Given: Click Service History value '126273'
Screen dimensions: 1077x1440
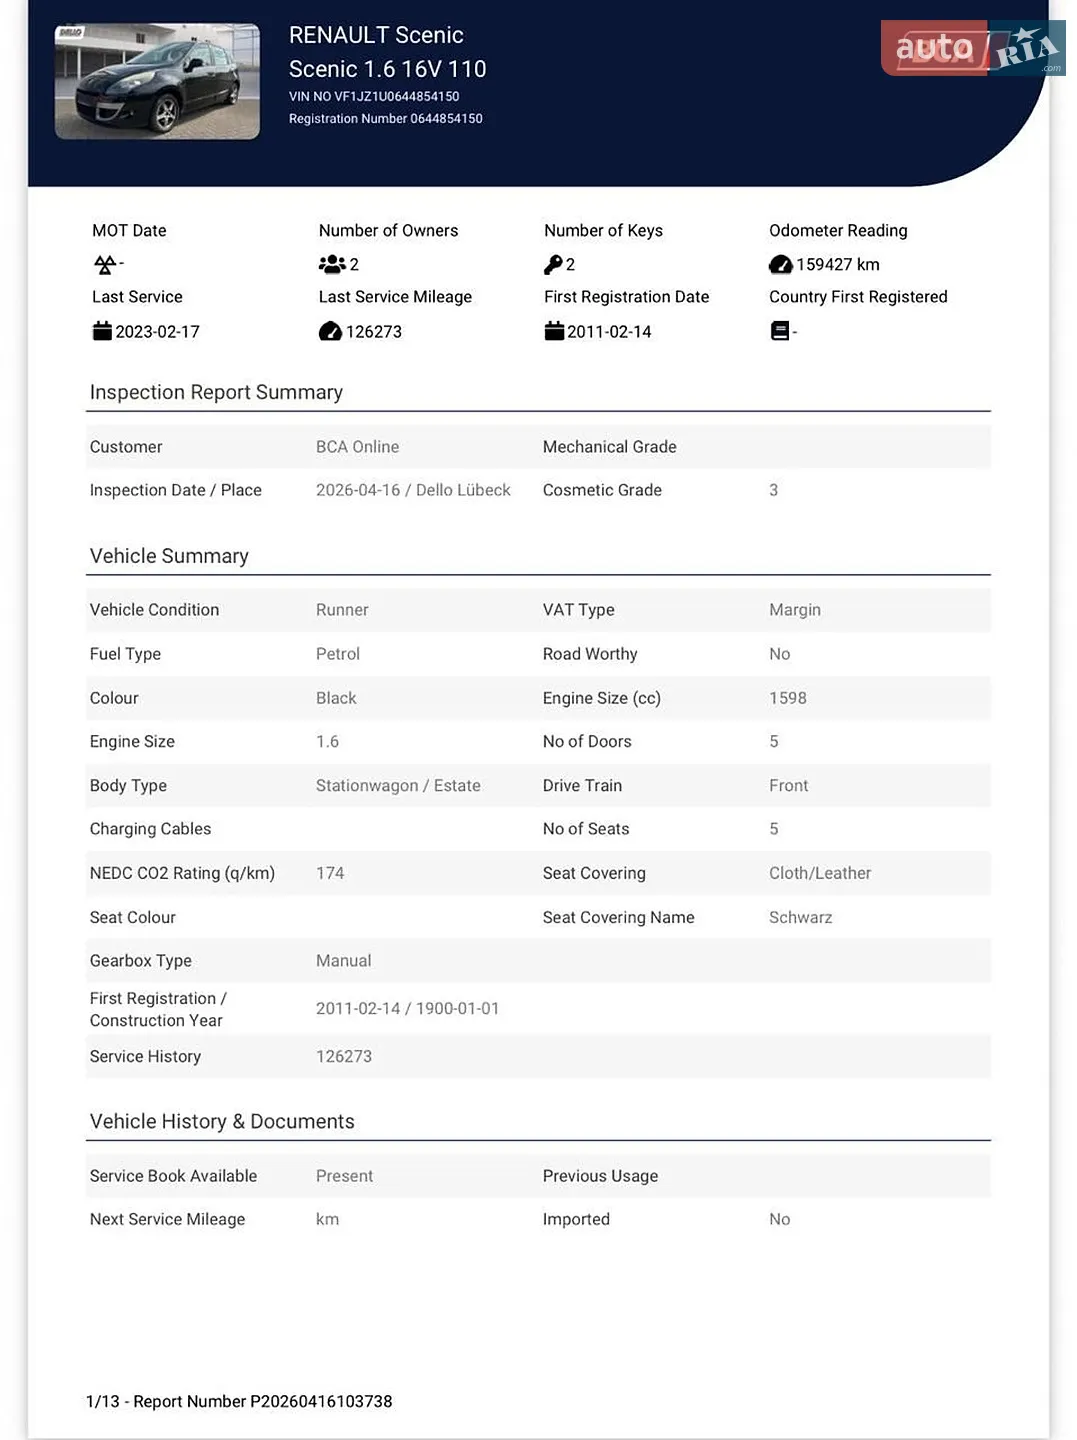Looking at the screenshot, I should click(344, 1057).
